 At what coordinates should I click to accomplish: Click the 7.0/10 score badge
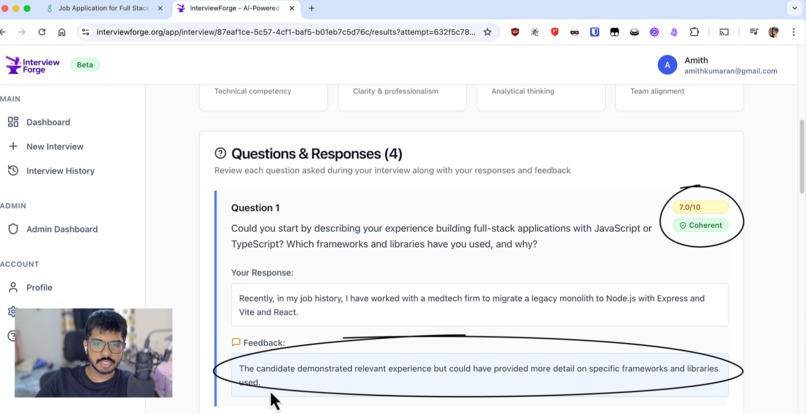(x=700, y=207)
